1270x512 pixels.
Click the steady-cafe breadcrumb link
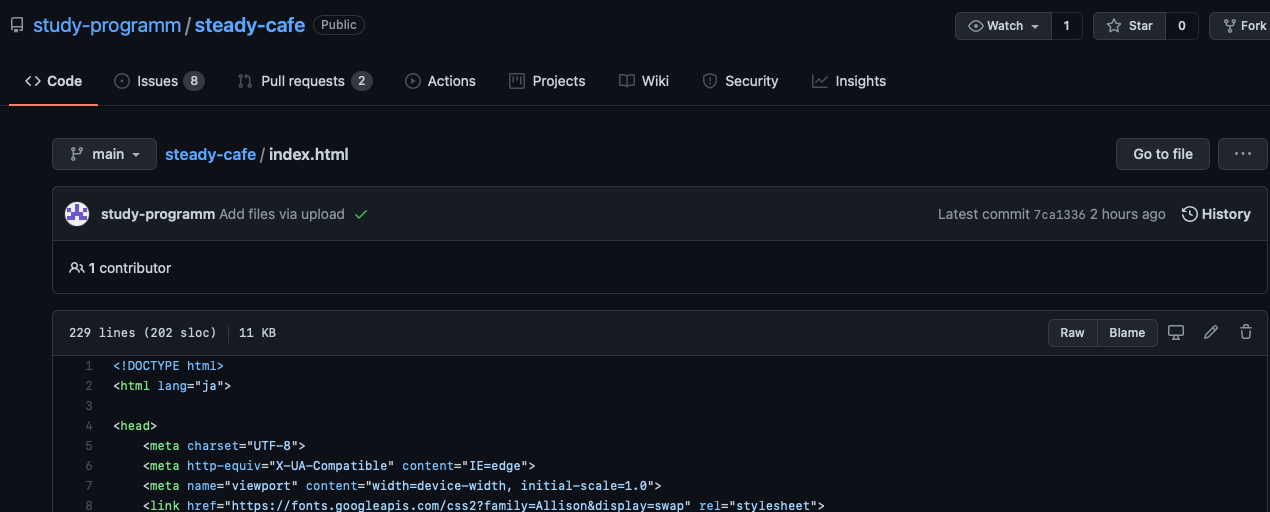(x=210, y=154)
